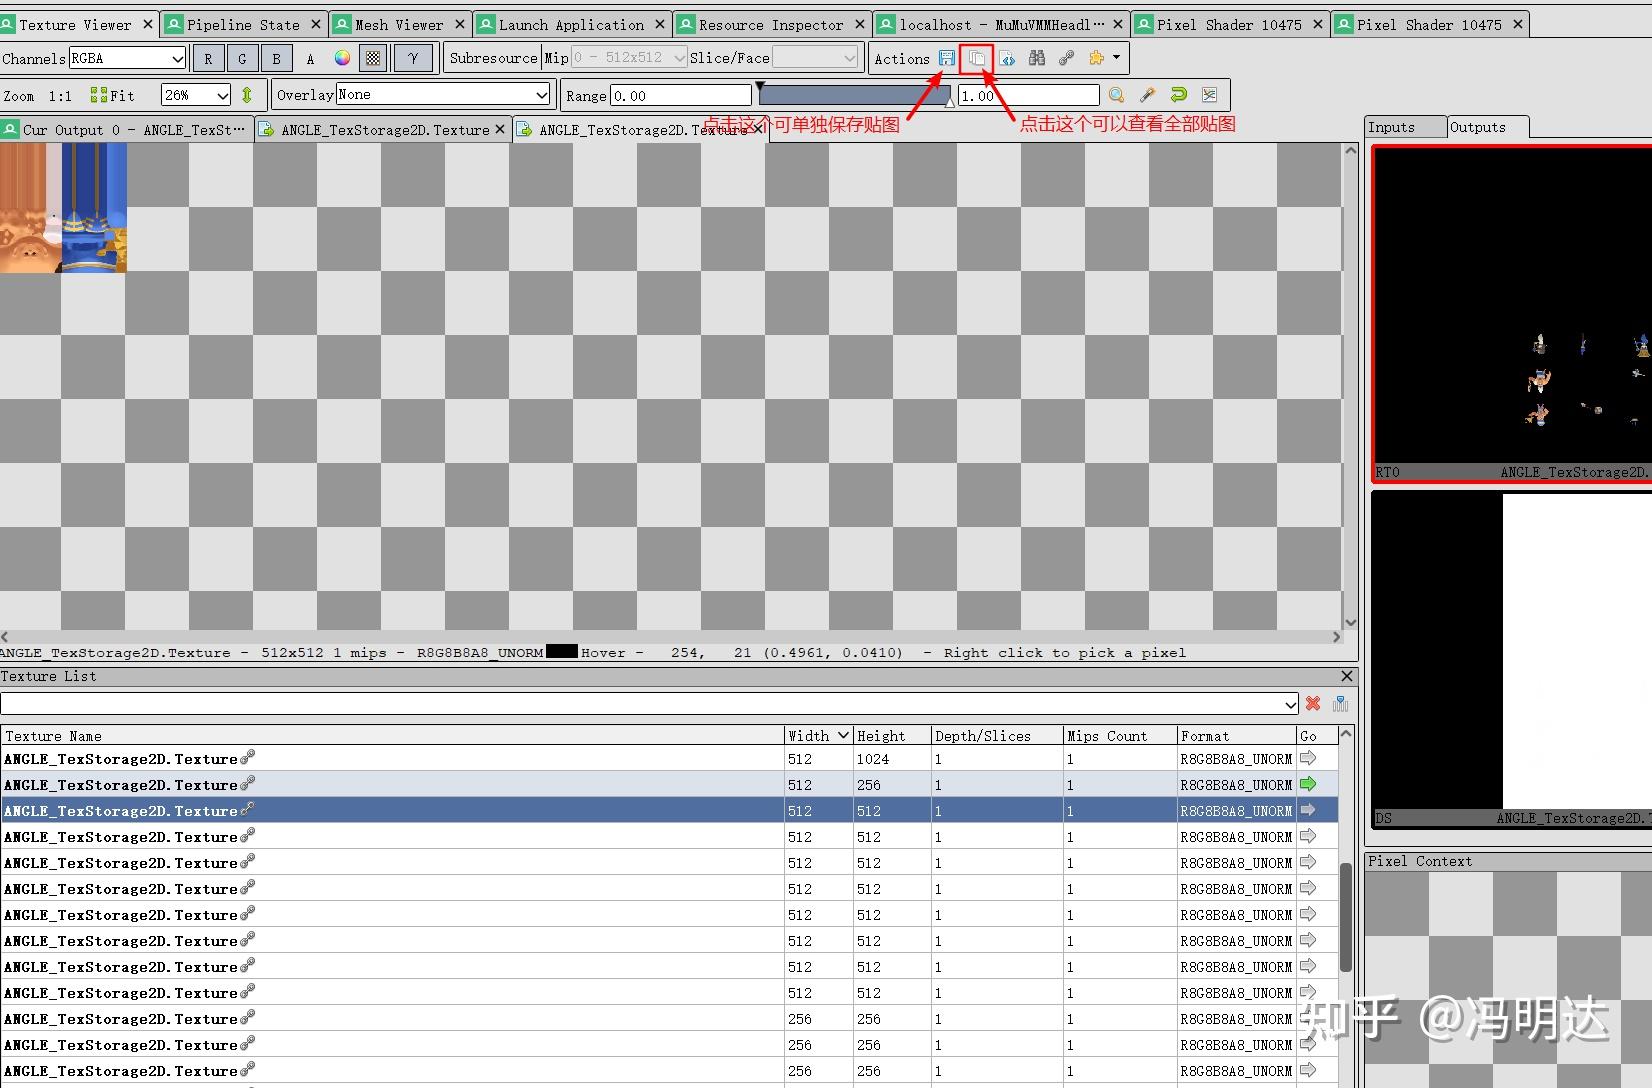The width and height of the screenshot is (1652, 1088).
Task: Switch to localhost MuMuVMMHeadl tab
Action: coord(1001,24)
